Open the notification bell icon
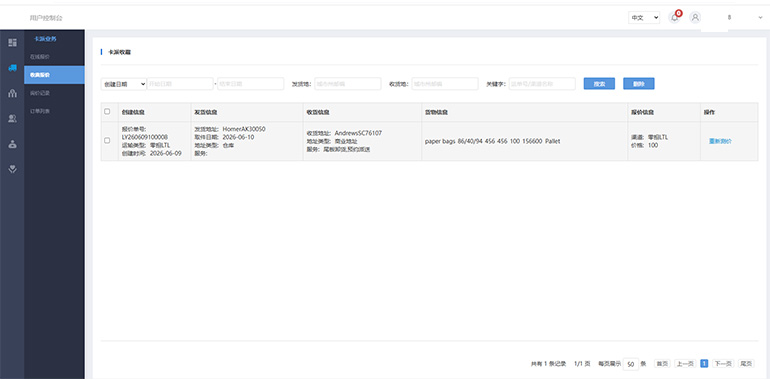770x380 pixels. (x=675, y=18)
